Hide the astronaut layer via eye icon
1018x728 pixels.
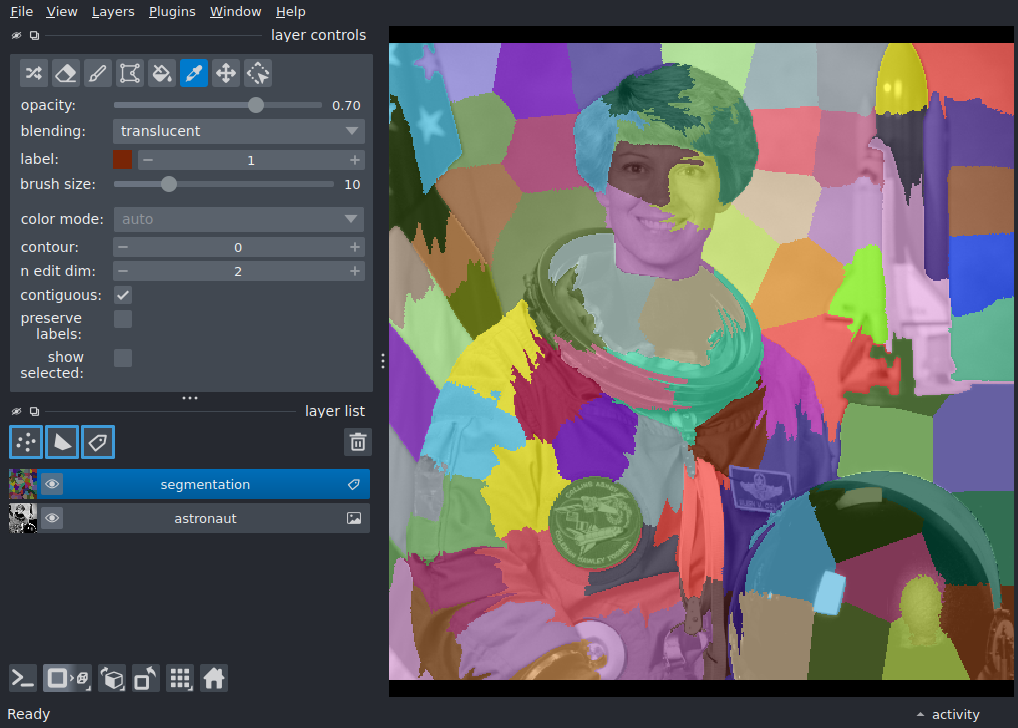(52, 518)
